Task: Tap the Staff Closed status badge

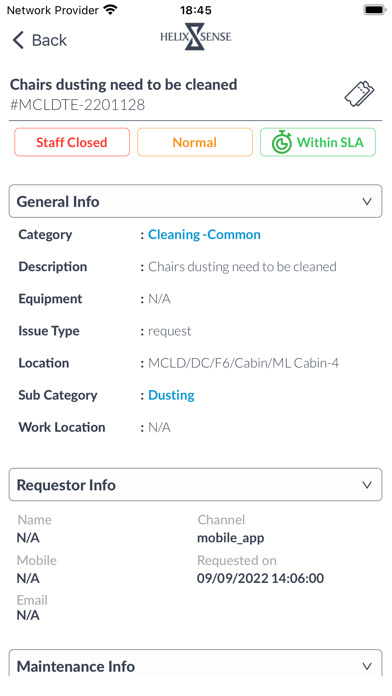Action: tap(72, 142)
